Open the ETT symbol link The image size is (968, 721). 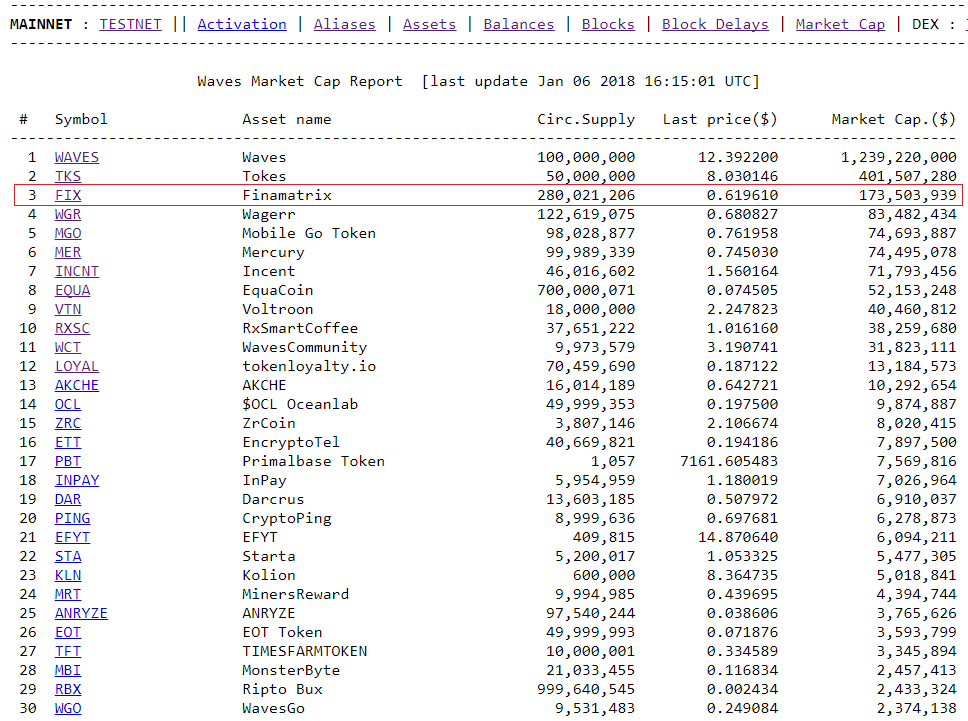(x=68, y=443)
